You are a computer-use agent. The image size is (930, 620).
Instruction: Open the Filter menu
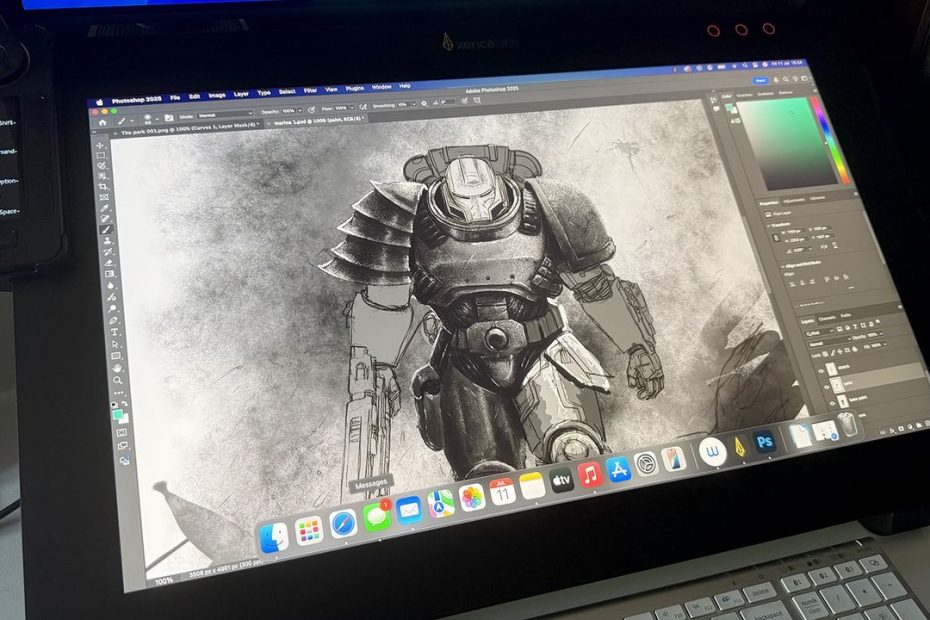(x=310, y=91)
